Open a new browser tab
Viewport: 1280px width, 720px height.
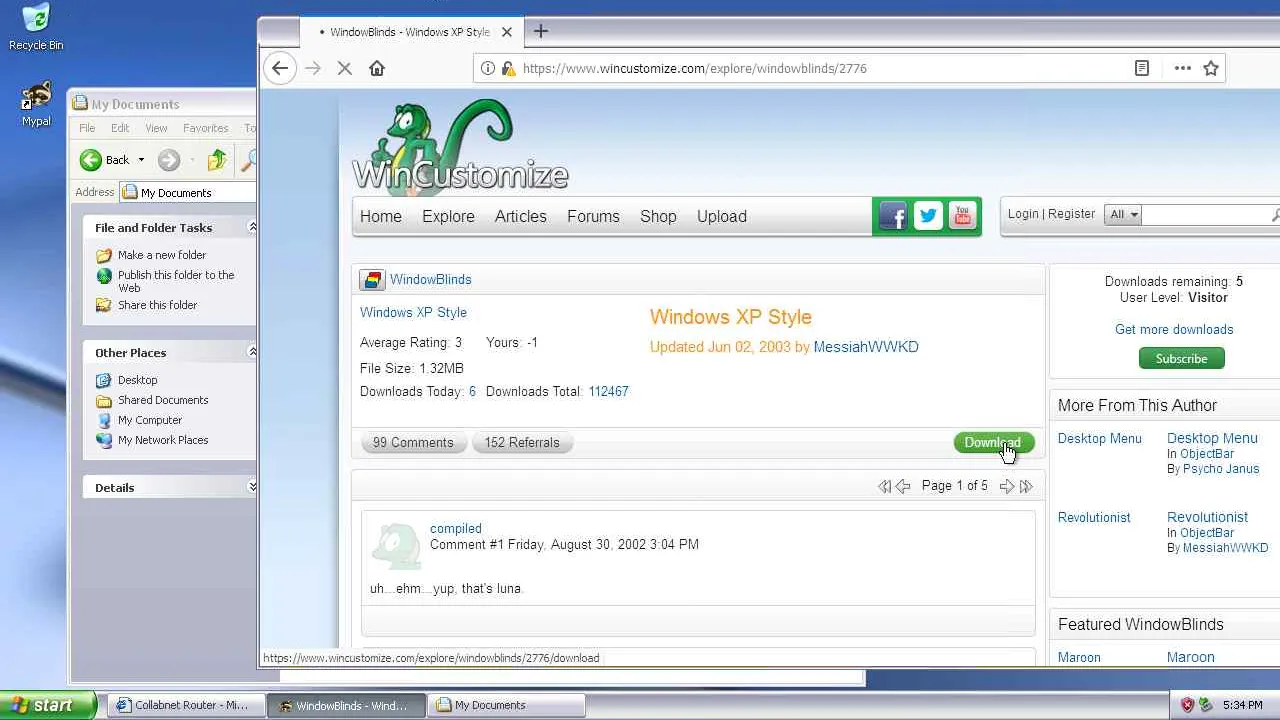point(541,31)
